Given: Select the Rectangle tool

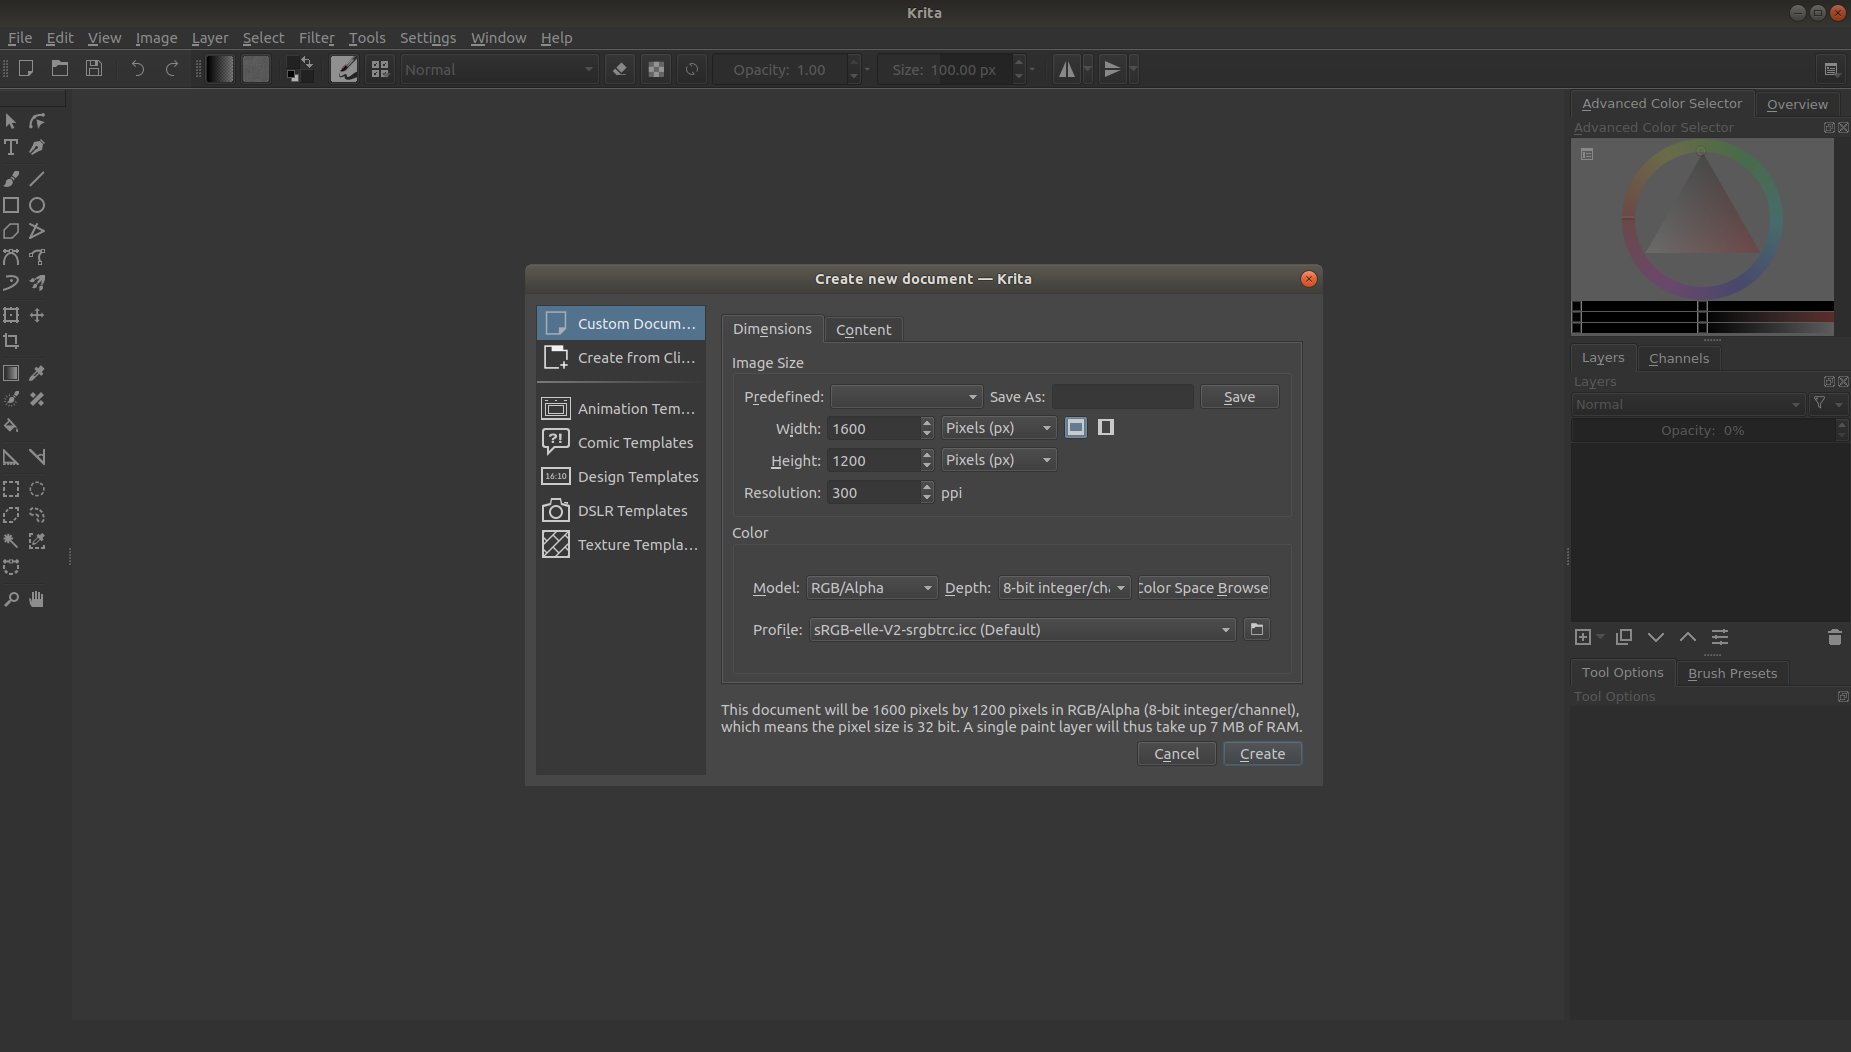Looking at the screenshot, I should click(11, 205).
